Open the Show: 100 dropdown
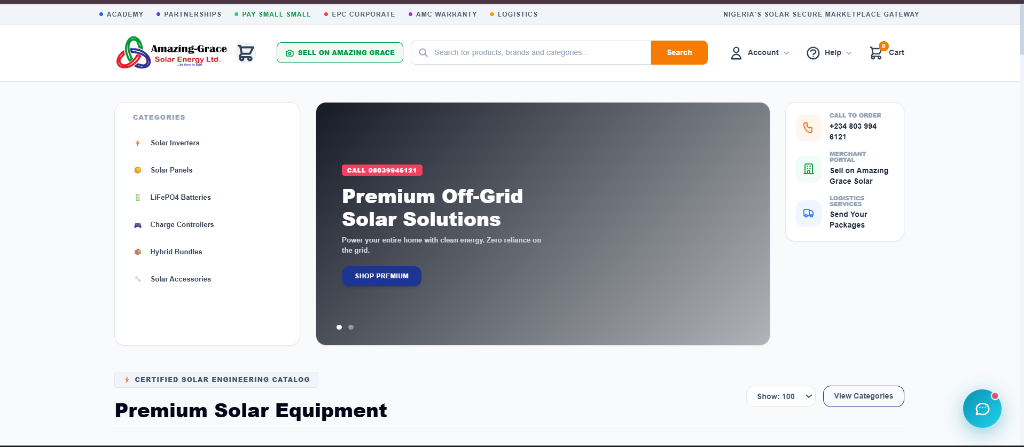 (780, 396)
